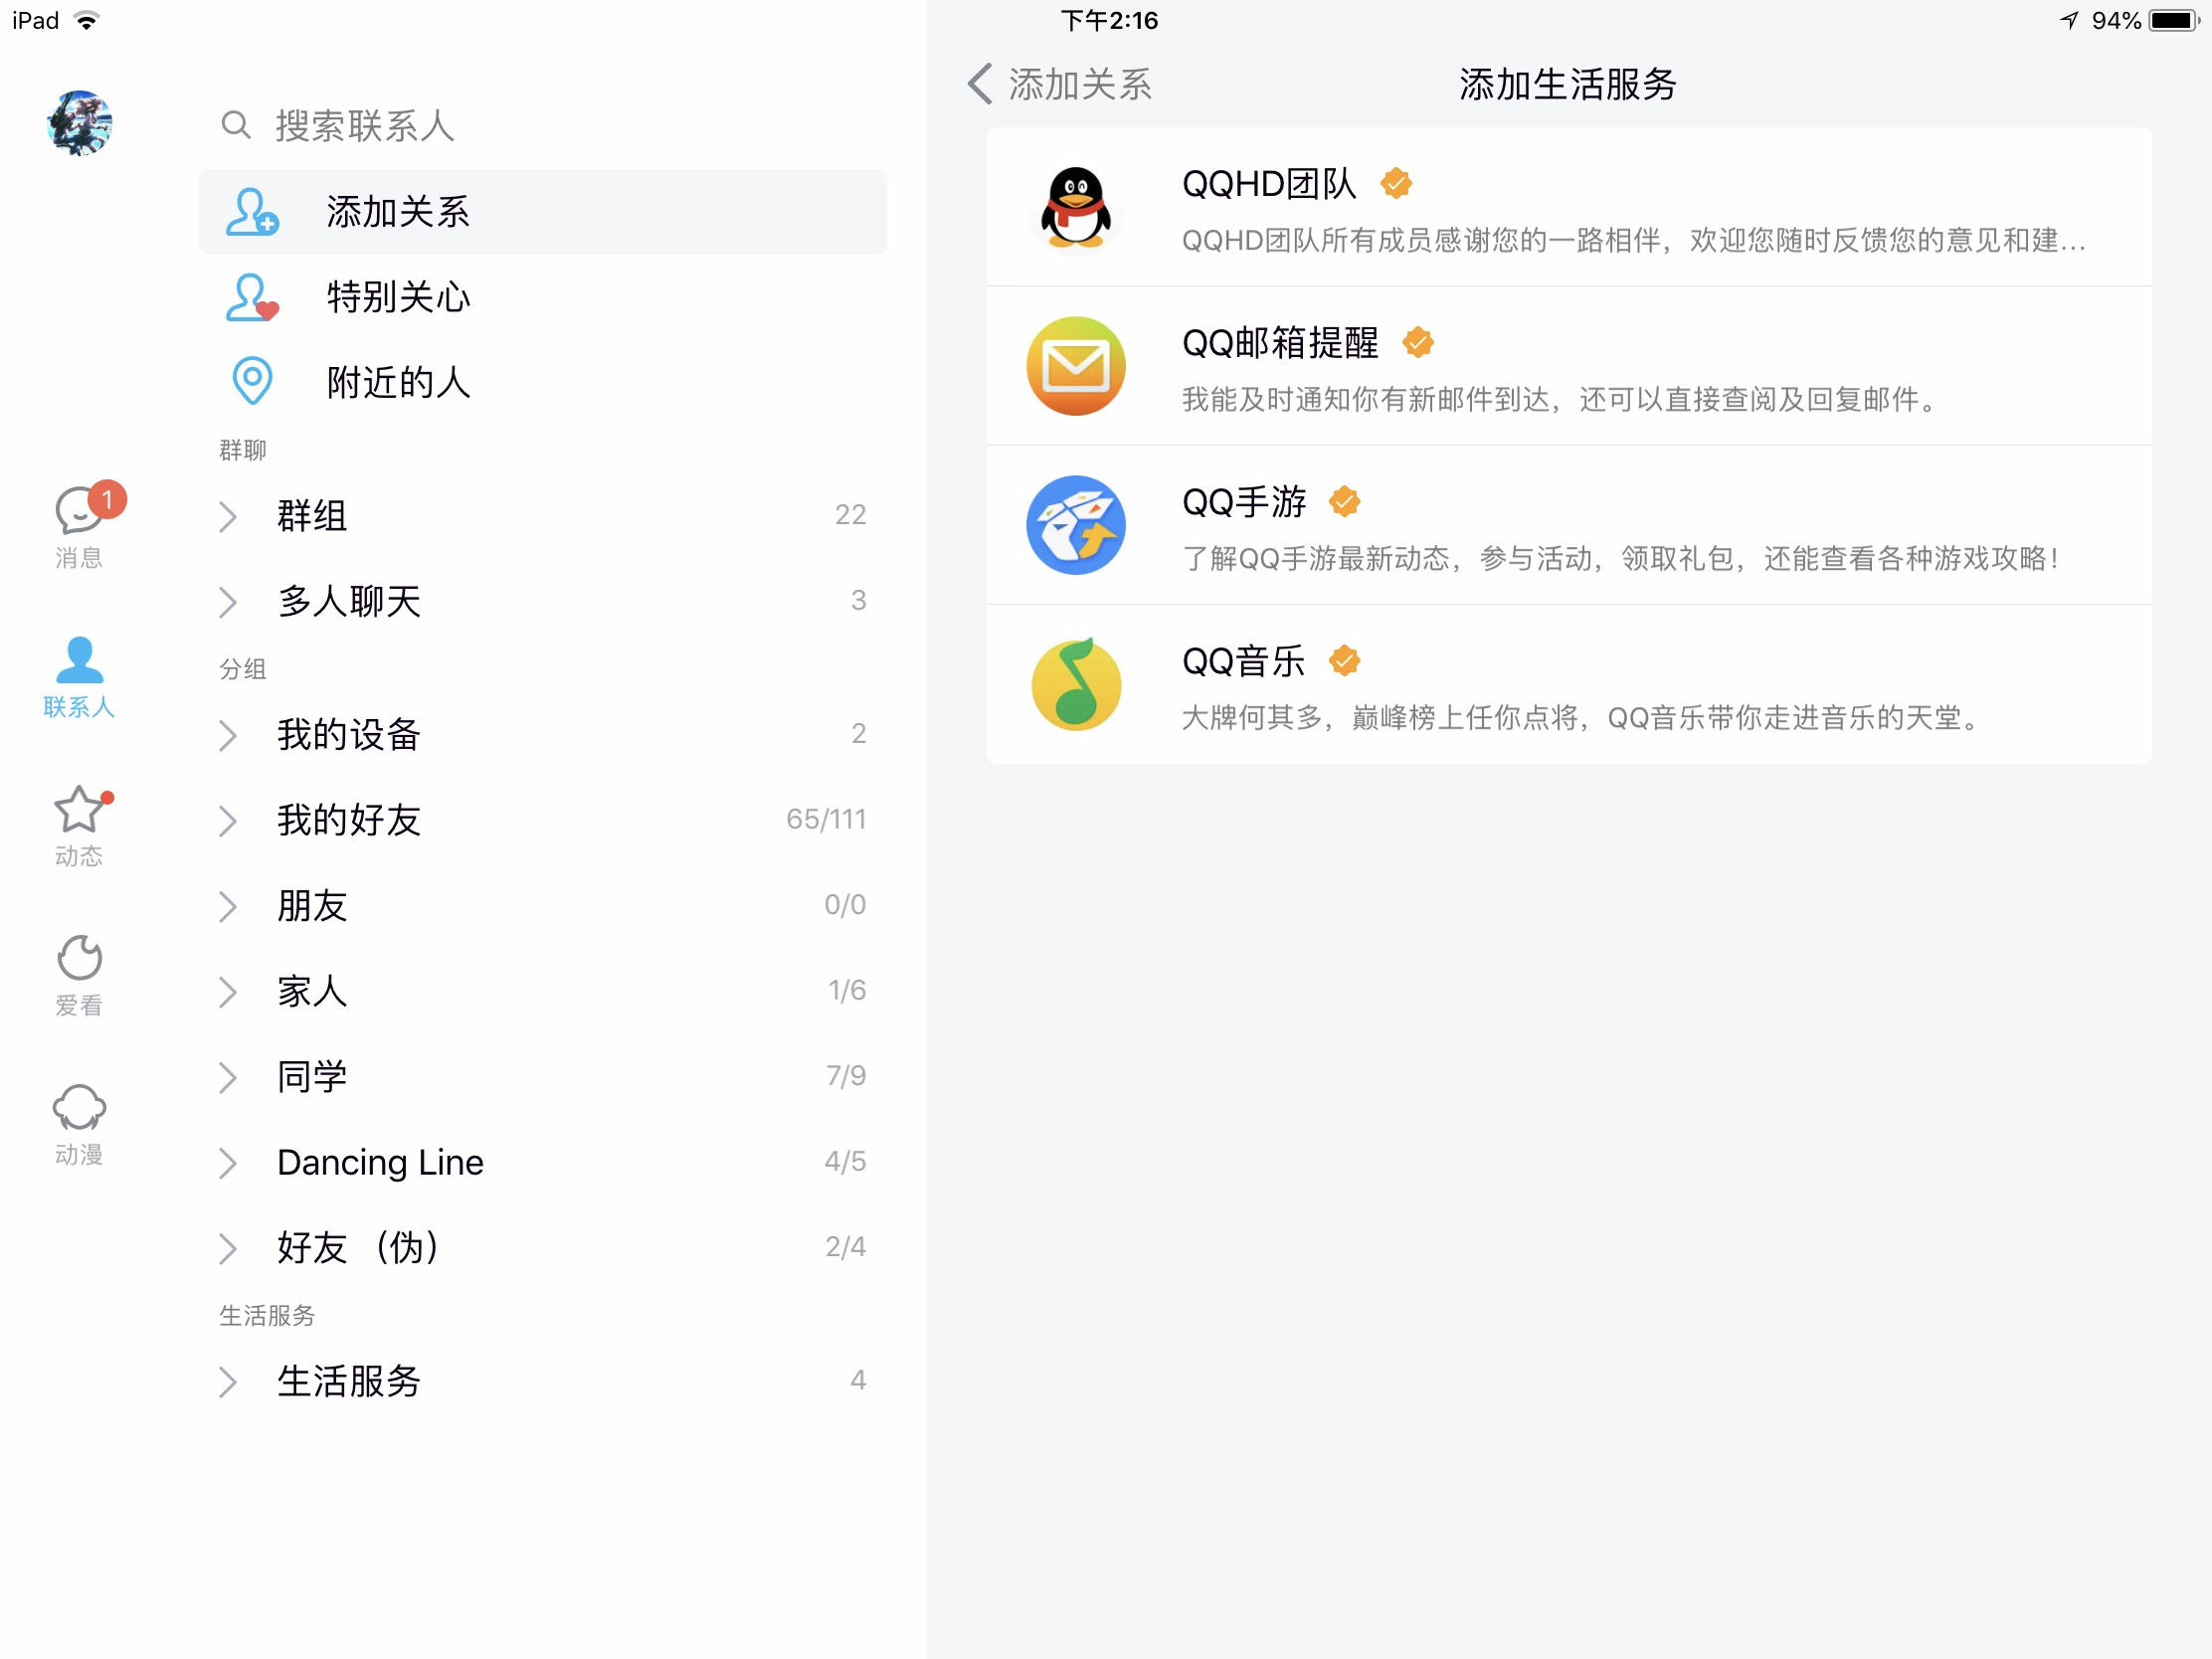
Task: Expand the 好友（伪）group chevron
Action: (x=228, y=1248)
